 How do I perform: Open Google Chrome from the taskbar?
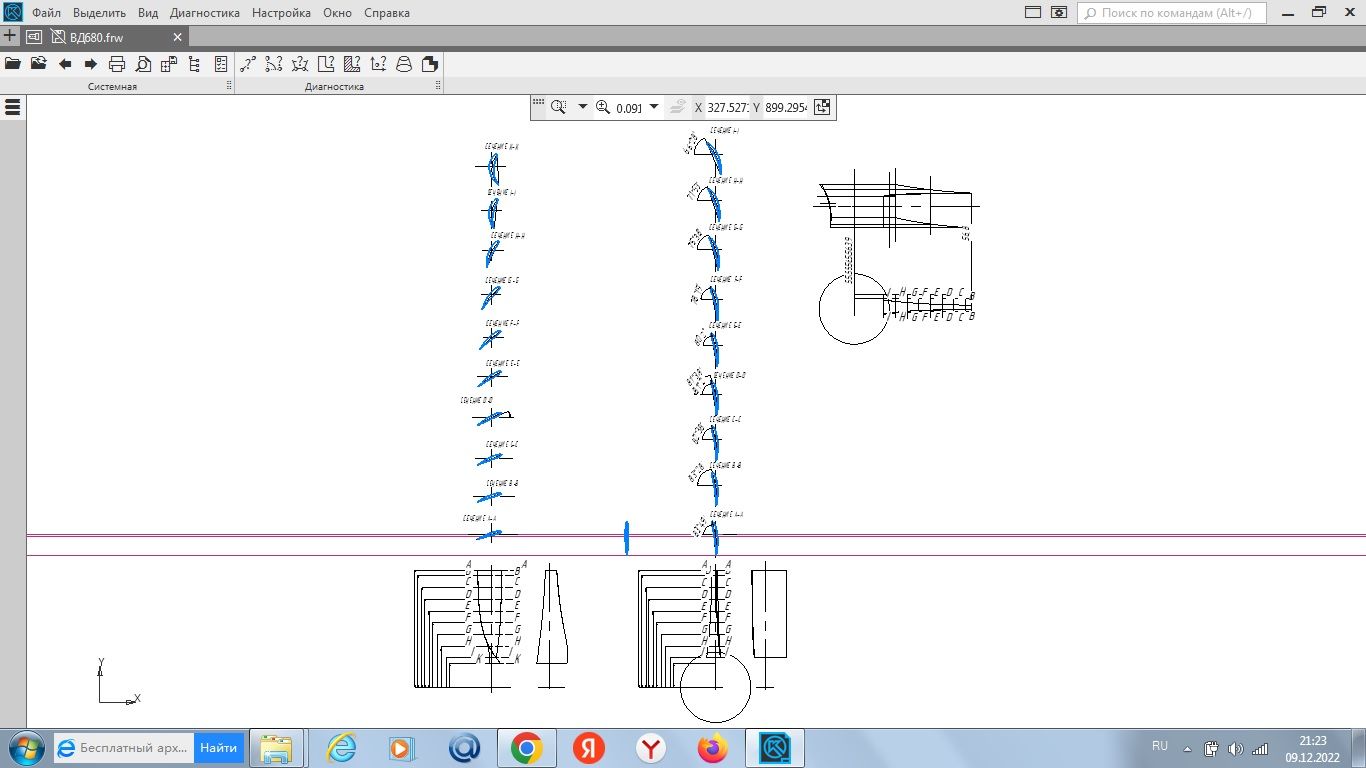coord(527,748)
